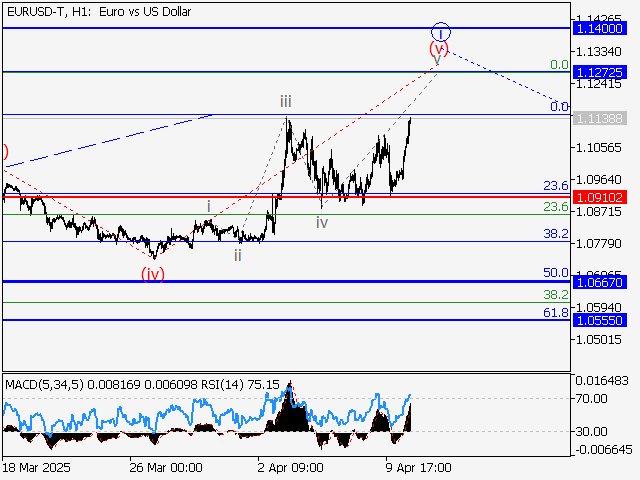The image size is (640, 480).
Task: Click the circled wave 1 label at top
Action: coord(442,32)
